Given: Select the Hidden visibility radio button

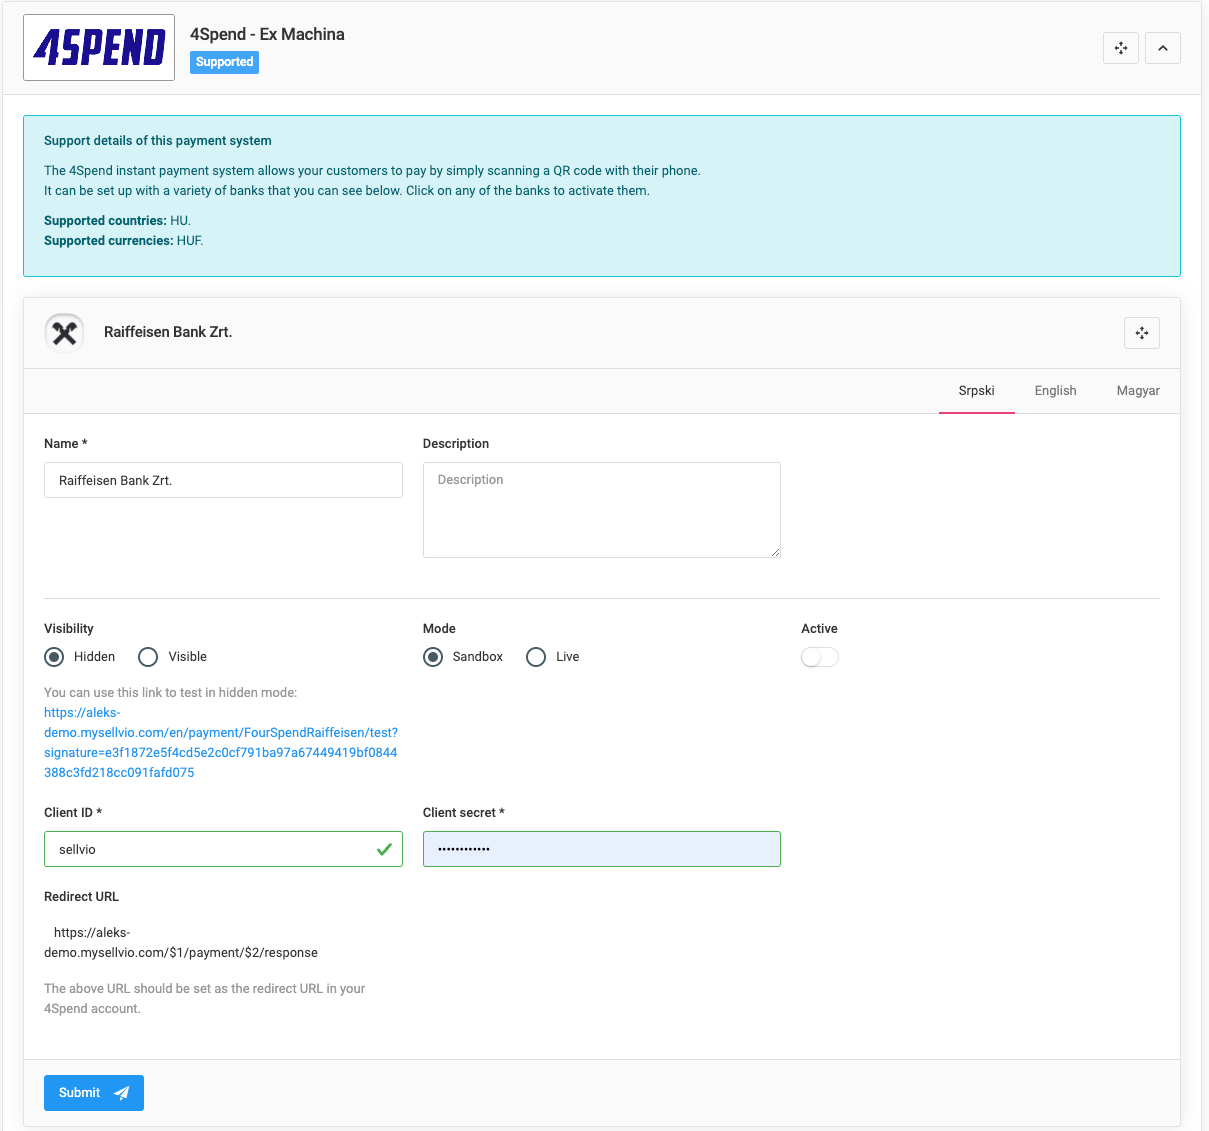Looking at the screenshot, I should tap(54, 656).
